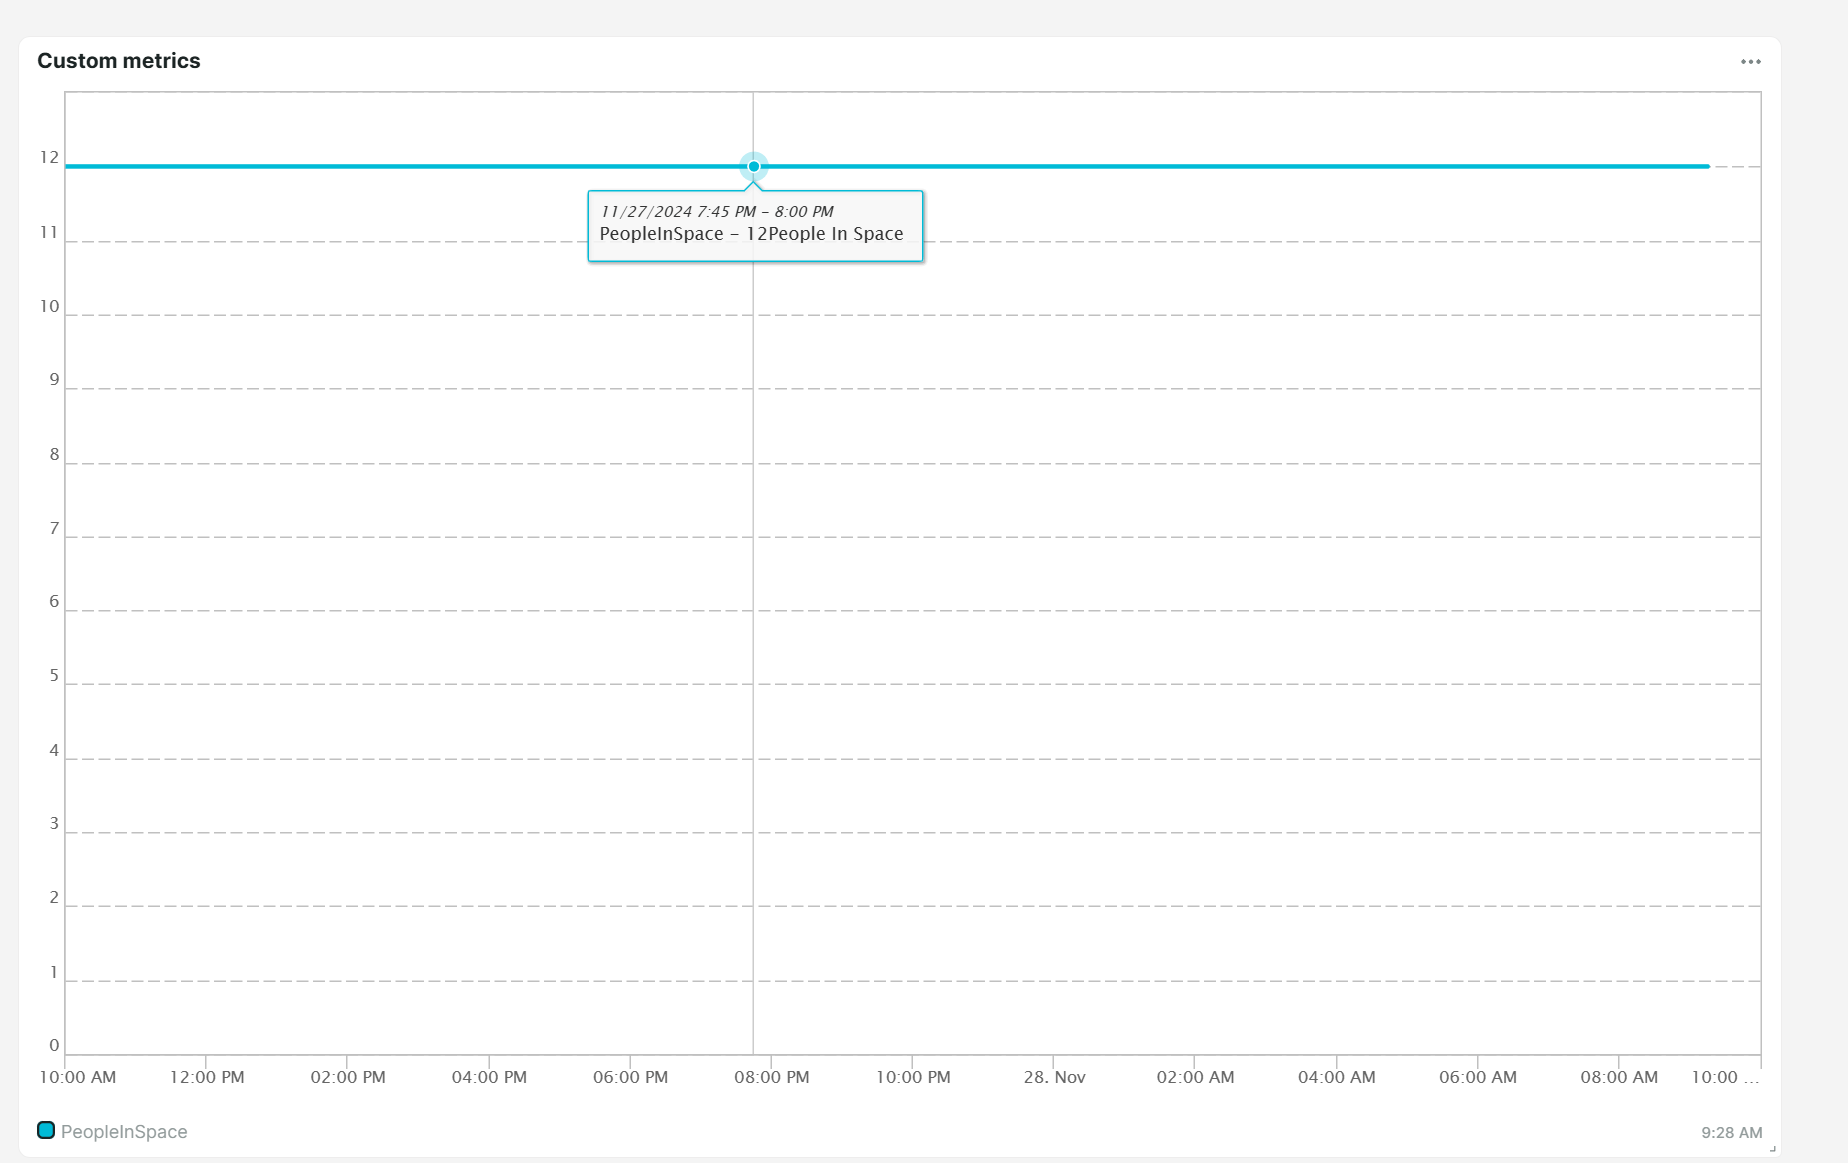Screen dimensions: 1848x1163
Task: Click the y-axis value 10
Action: (x=49, y=306)
